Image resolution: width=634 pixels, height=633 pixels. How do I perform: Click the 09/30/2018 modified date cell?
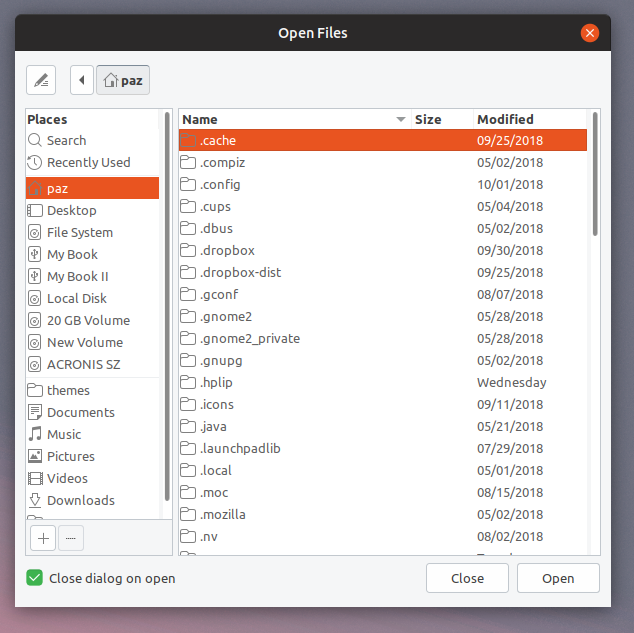[x=510, y=251]
